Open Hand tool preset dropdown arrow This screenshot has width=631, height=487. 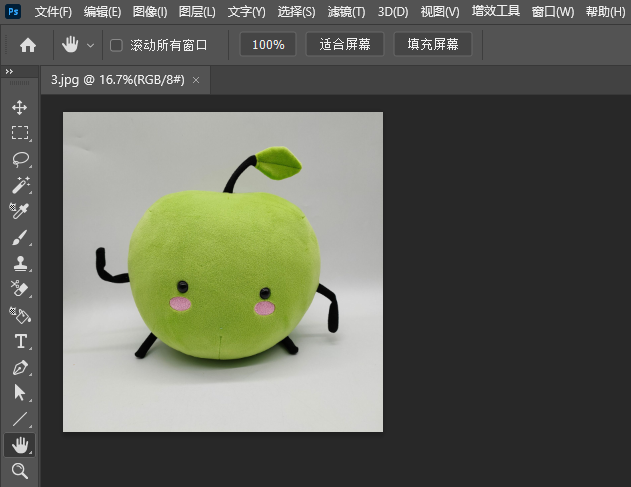[x=91, y=45]
